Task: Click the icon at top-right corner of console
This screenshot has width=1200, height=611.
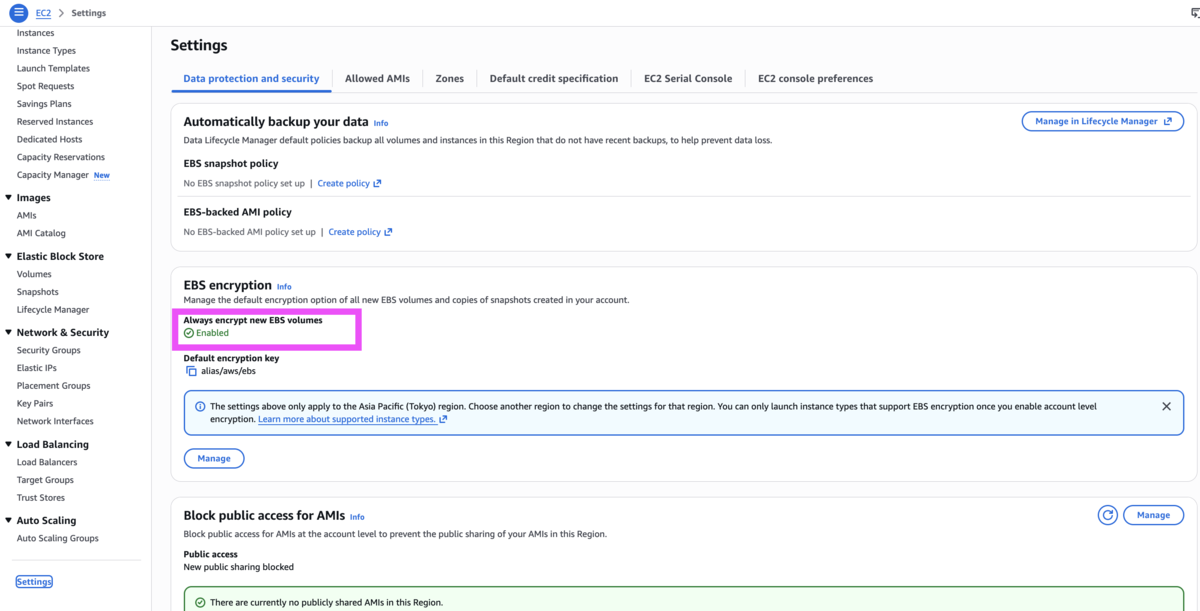Action: click(1194, 13)
